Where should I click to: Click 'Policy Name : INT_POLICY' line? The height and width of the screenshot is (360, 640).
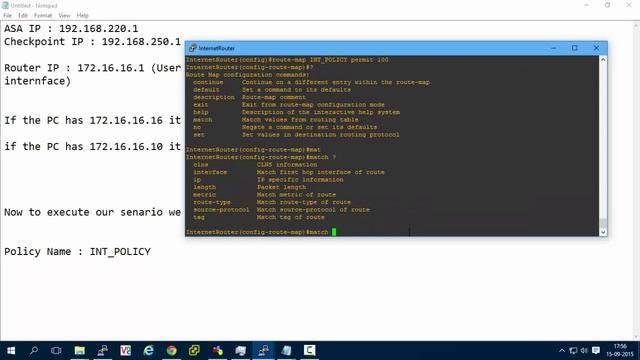tap(77, 251)
